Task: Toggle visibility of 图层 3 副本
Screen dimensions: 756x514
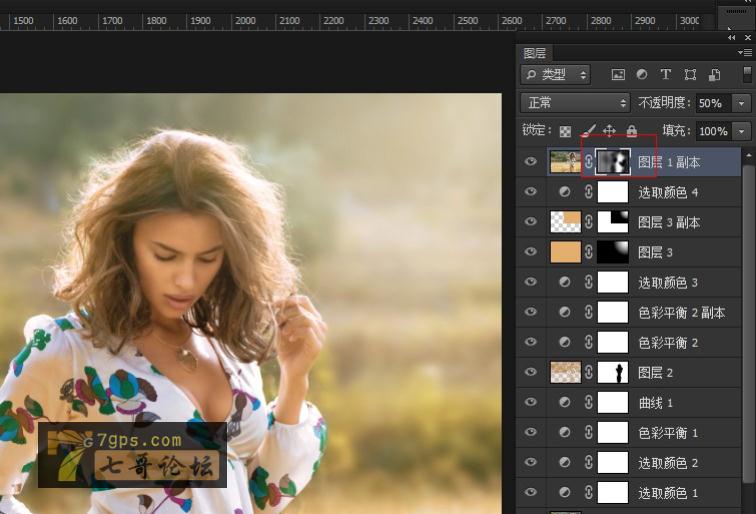Action: [x=530, y=221]
